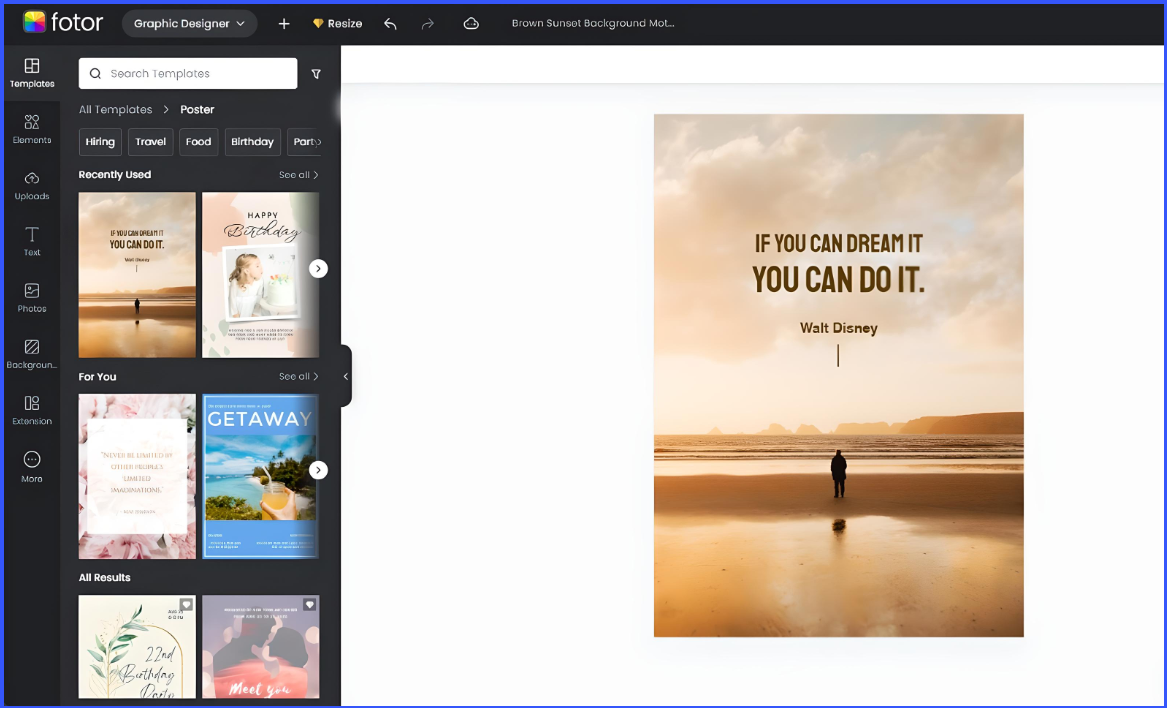
Task: Open the Uploads panel
Action: (32, 185)
